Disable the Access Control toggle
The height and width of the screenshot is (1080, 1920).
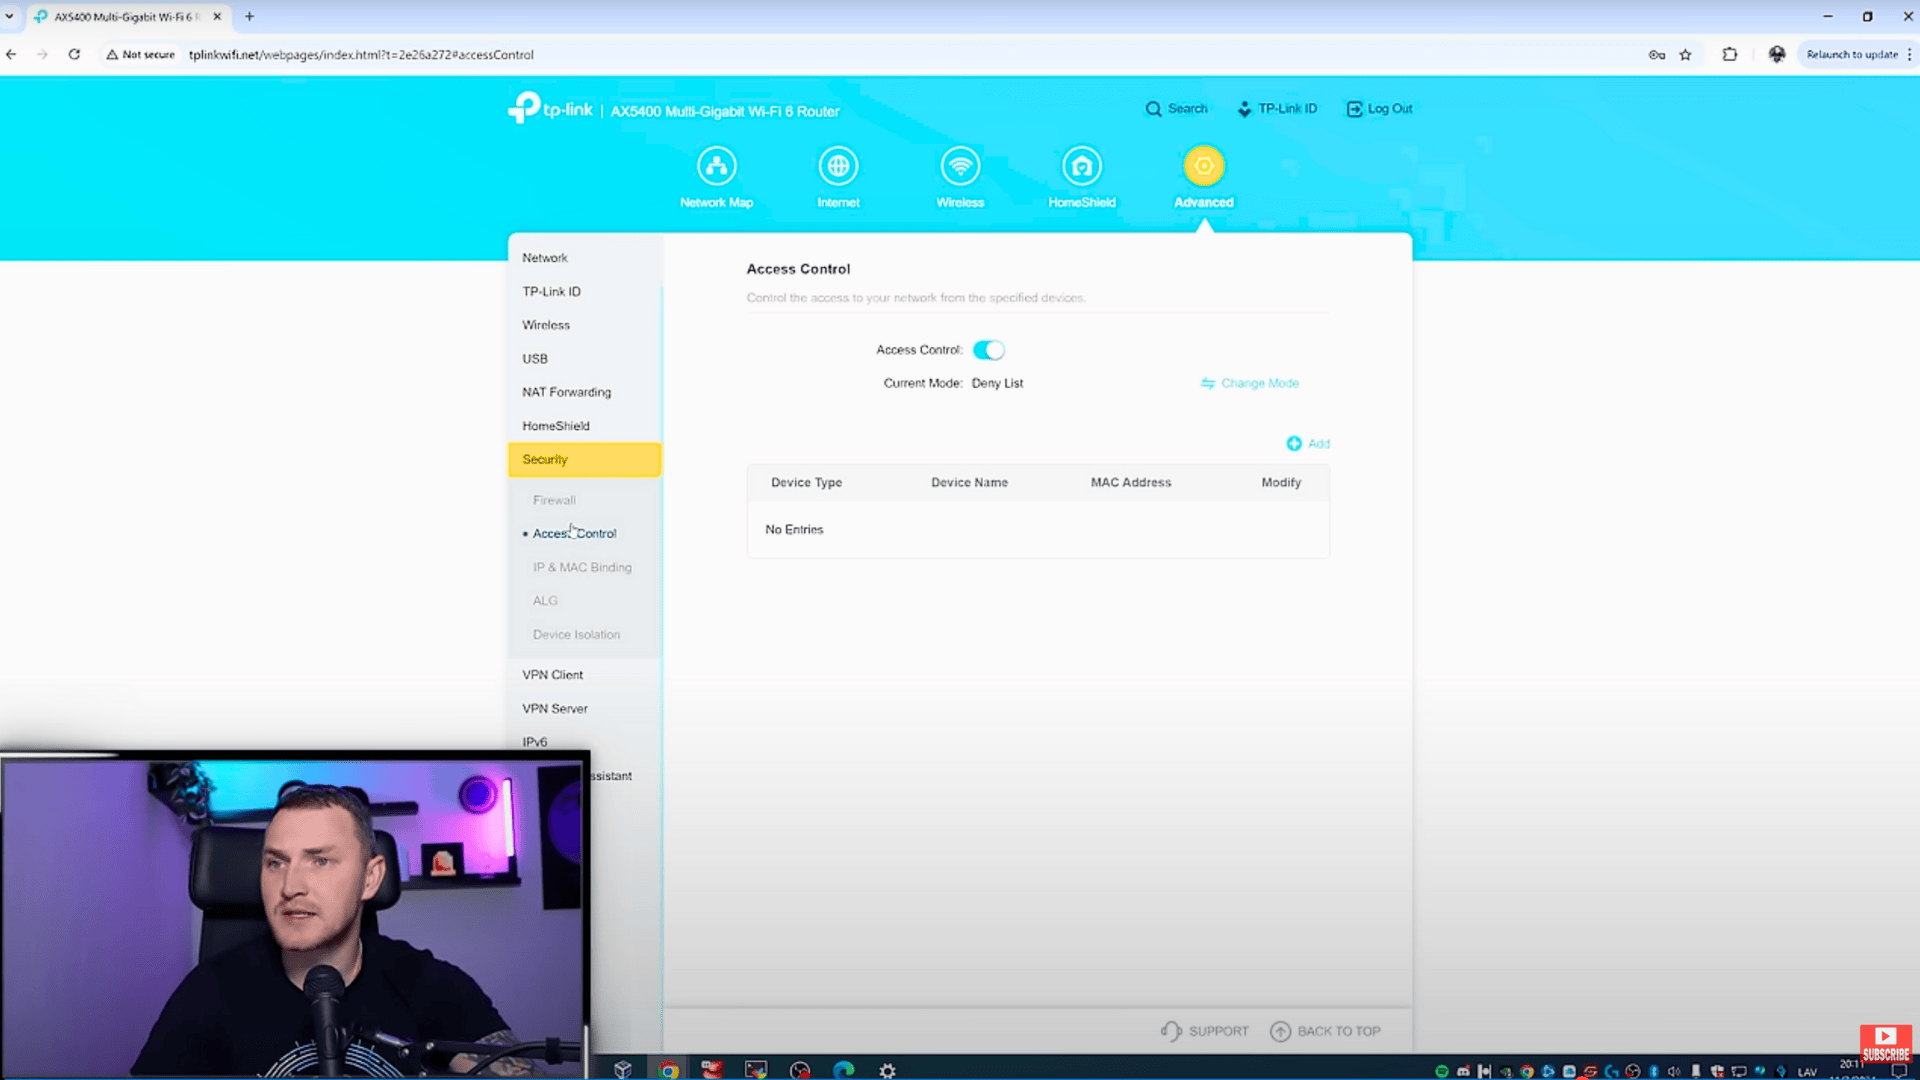(988, 350)
